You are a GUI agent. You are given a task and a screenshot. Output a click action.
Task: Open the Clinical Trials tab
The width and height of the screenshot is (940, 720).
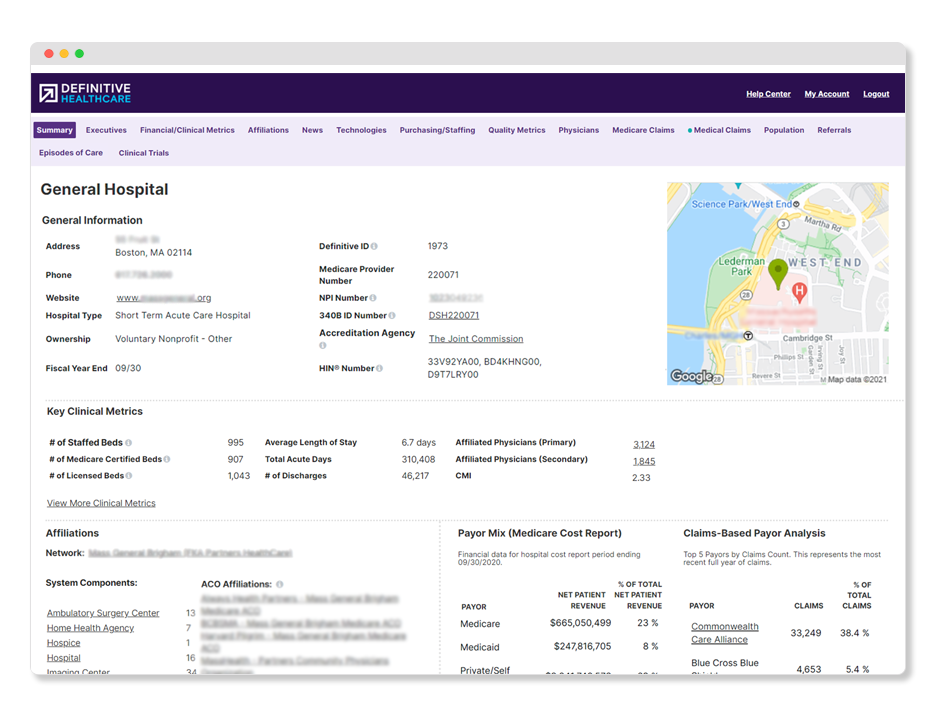[x=144, y=153]
